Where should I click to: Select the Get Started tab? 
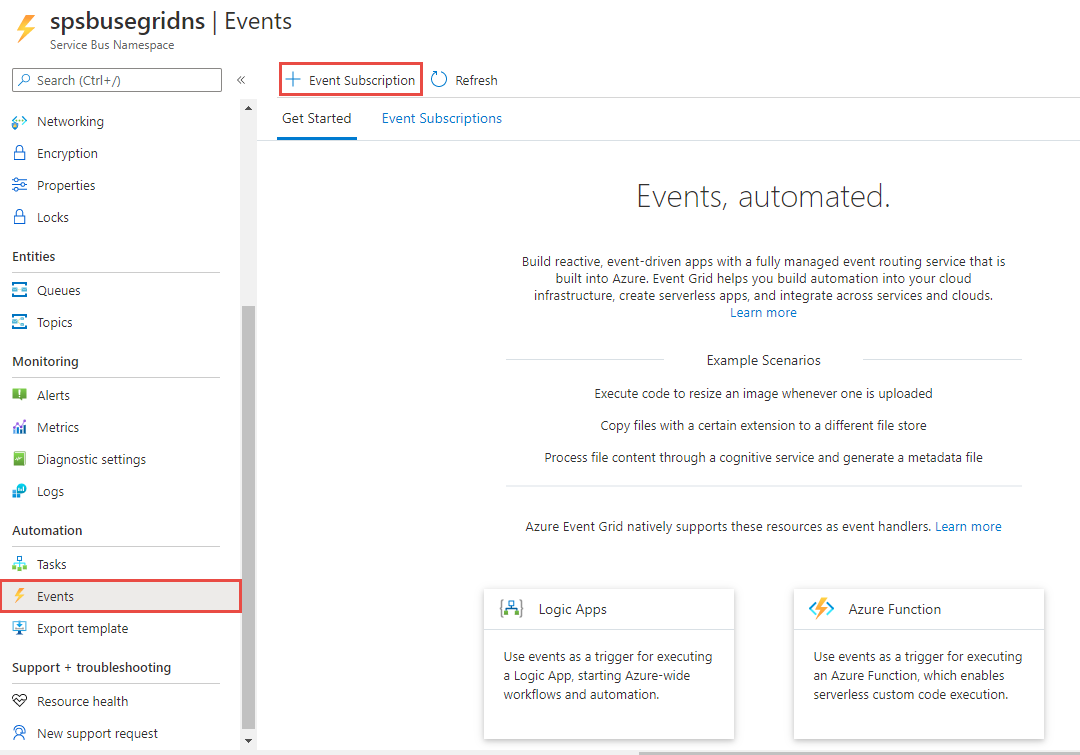[x=316, y=118]
